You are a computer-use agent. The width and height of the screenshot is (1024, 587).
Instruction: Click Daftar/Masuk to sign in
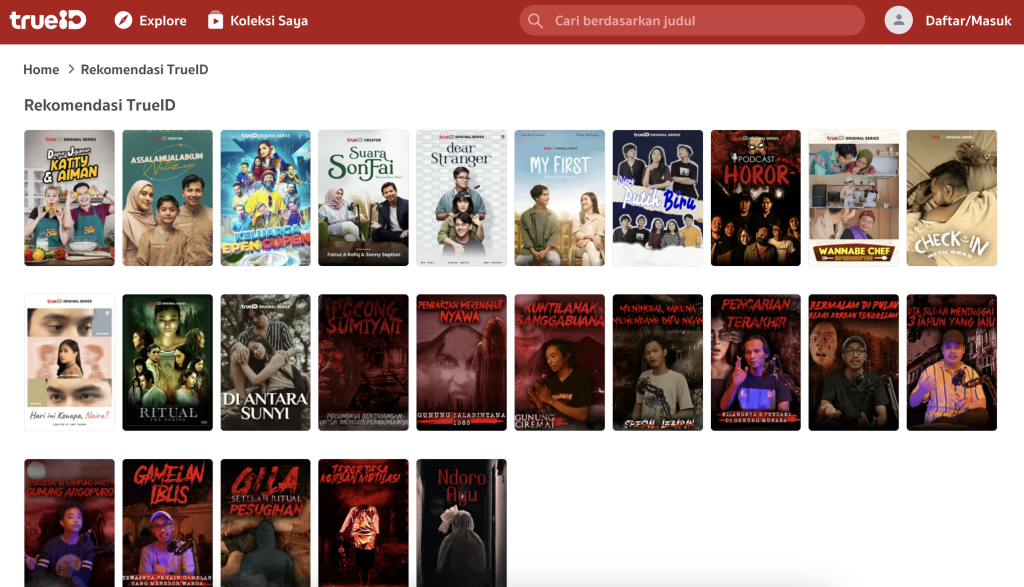pos(968,21)
